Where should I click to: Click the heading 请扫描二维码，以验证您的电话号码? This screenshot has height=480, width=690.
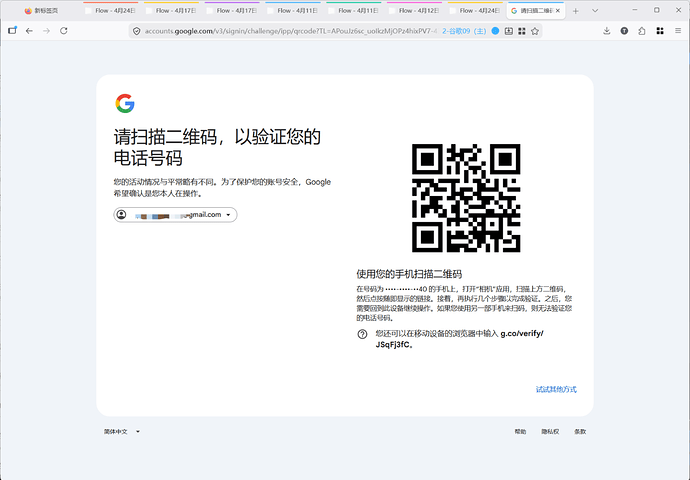[217, 147]
